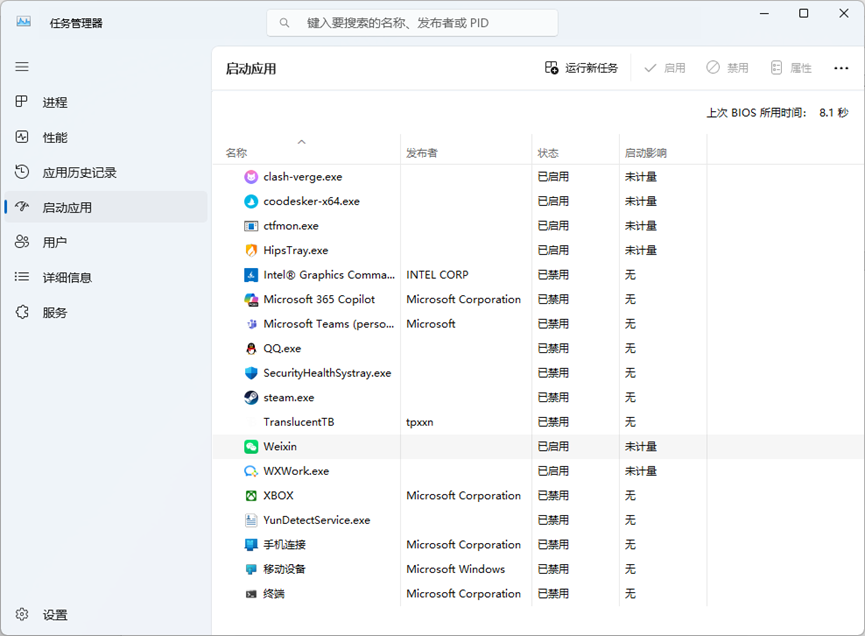Click the Microsoft Teams icon
This screenshot has height=636, width=865.
pos(252,324)
